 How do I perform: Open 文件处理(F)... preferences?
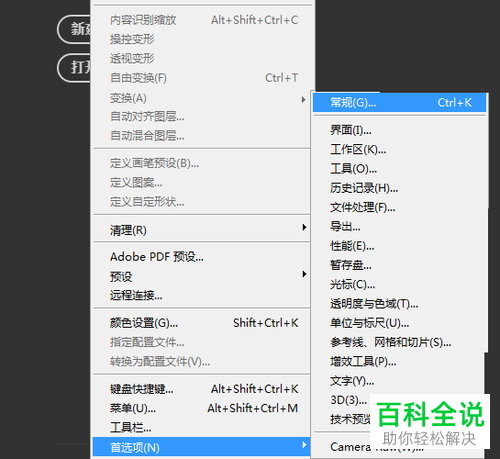pos(399,207)
